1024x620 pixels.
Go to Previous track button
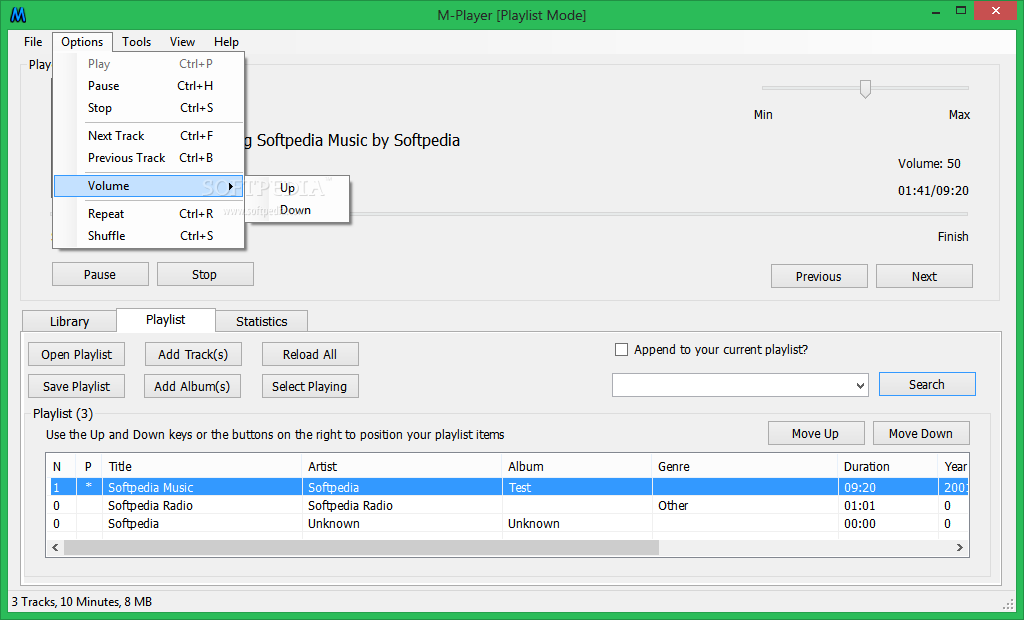pyautogui.click(x=819, y=276)
